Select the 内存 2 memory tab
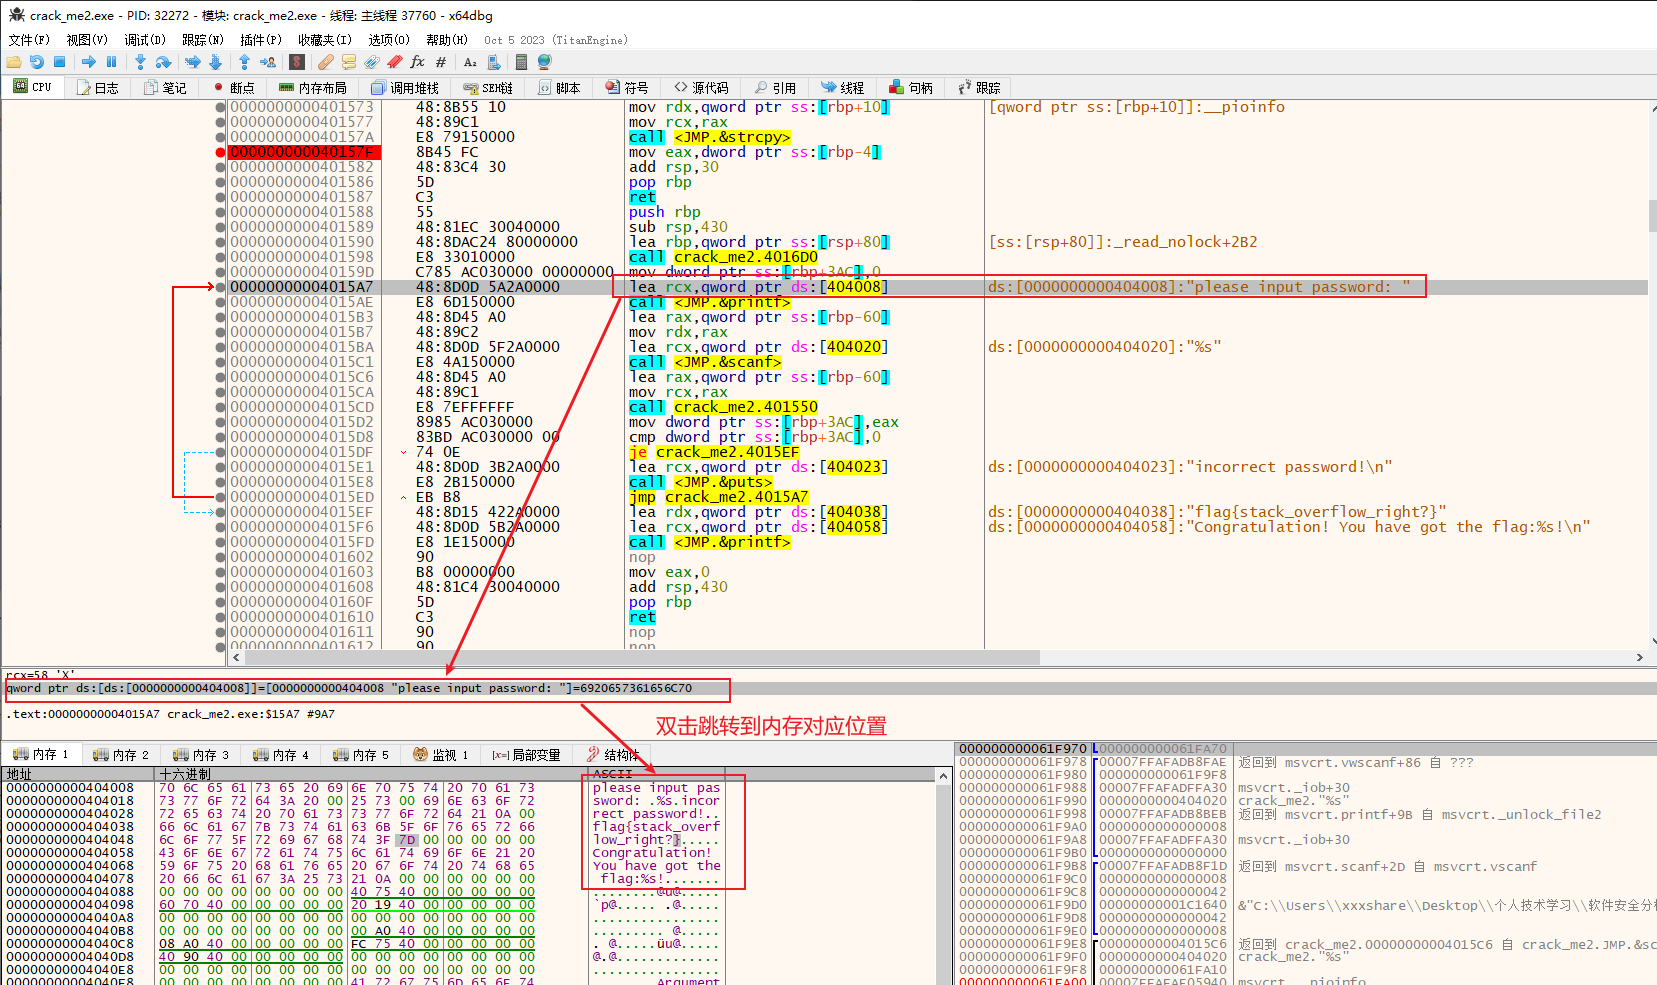The width and height of the screenshot is (1657, 985). coord(121,754)
